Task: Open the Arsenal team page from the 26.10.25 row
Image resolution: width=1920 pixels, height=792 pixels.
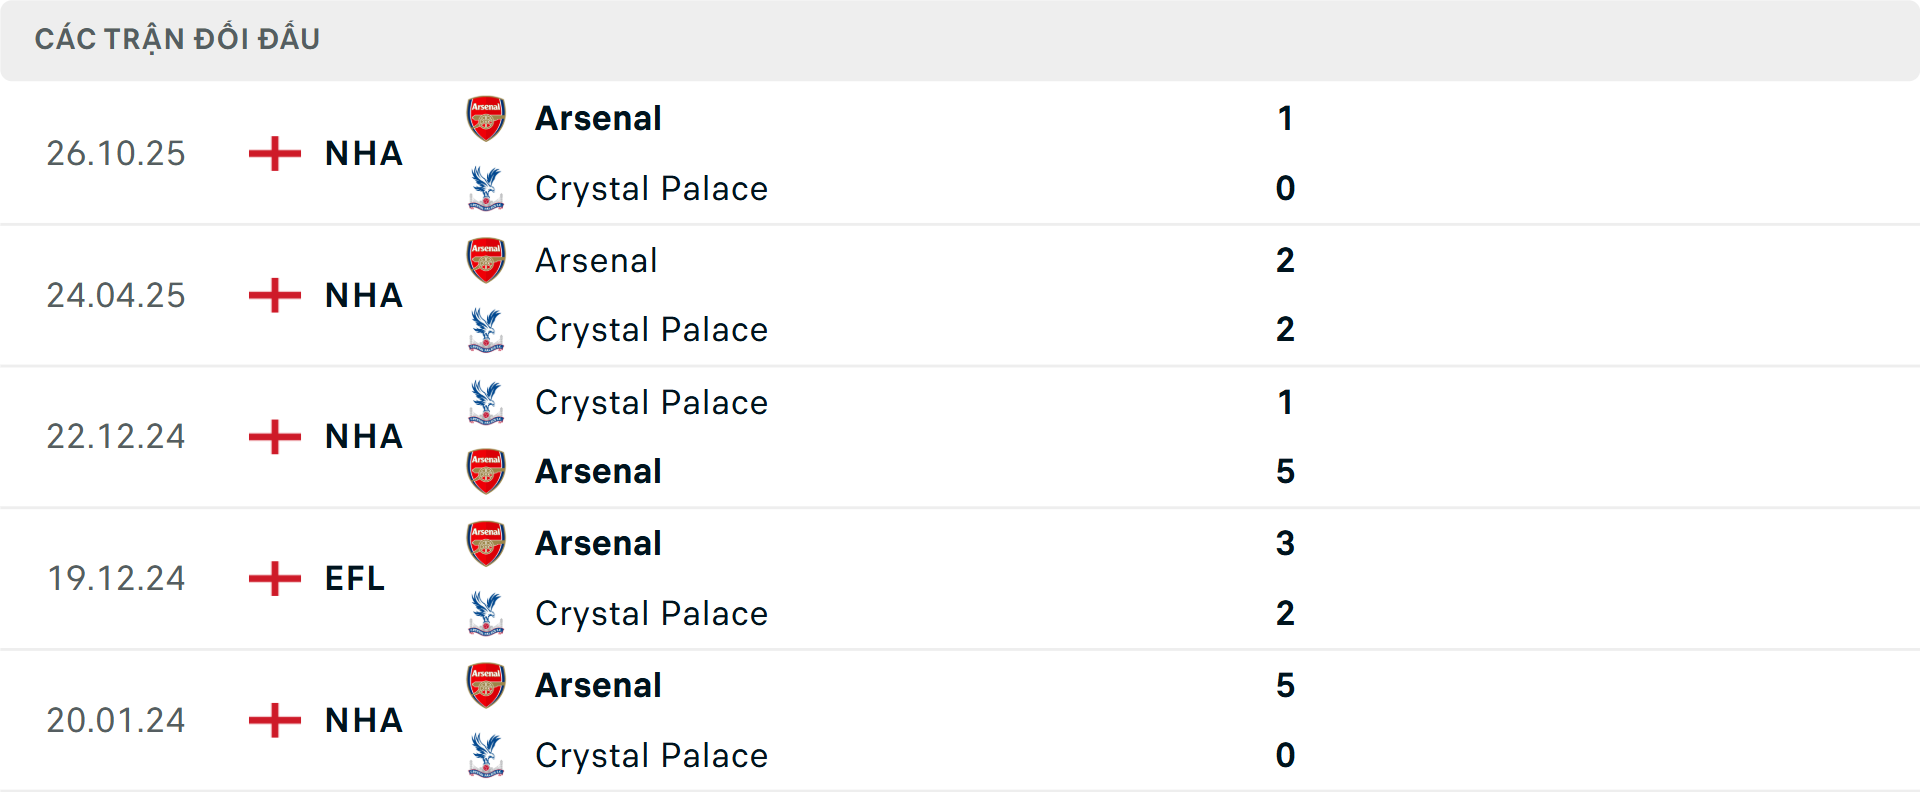Action: [598, 117]
